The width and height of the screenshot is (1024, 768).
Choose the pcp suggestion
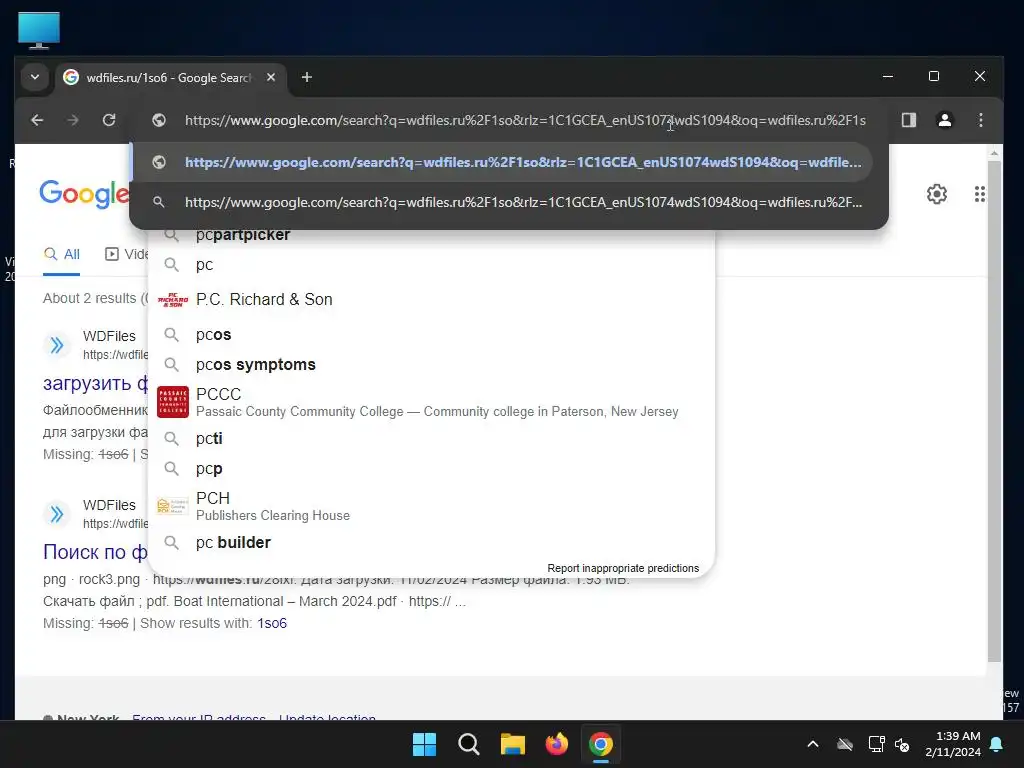pyautogui.click(x=431, y=468)
